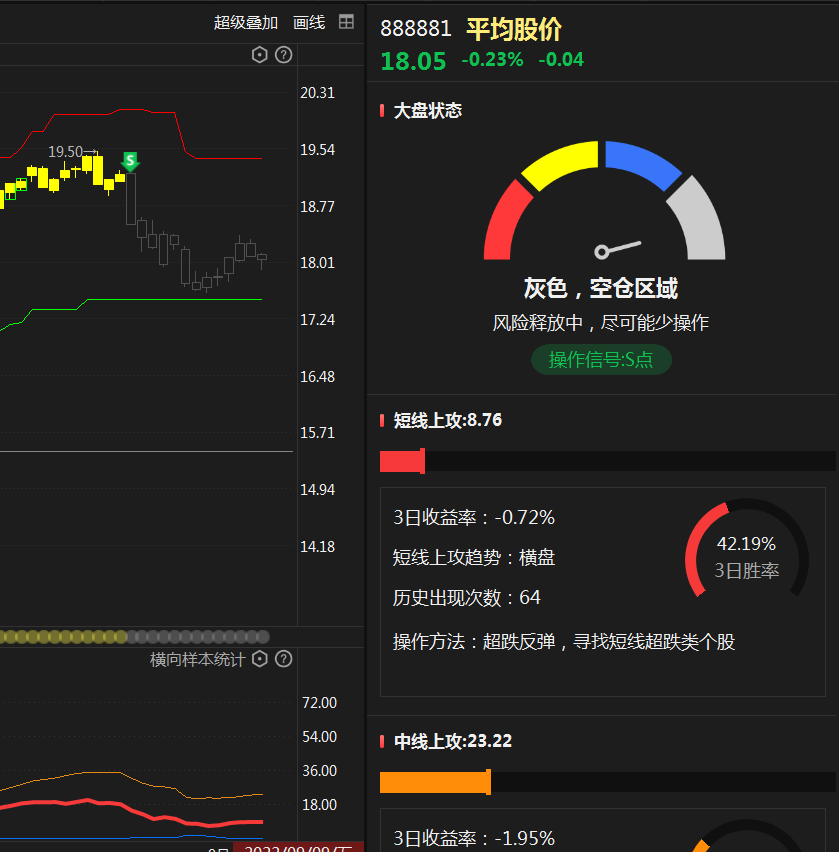Click the 36.00 indicator axis label
The image size is (839, 852).
tap(320, 771)
